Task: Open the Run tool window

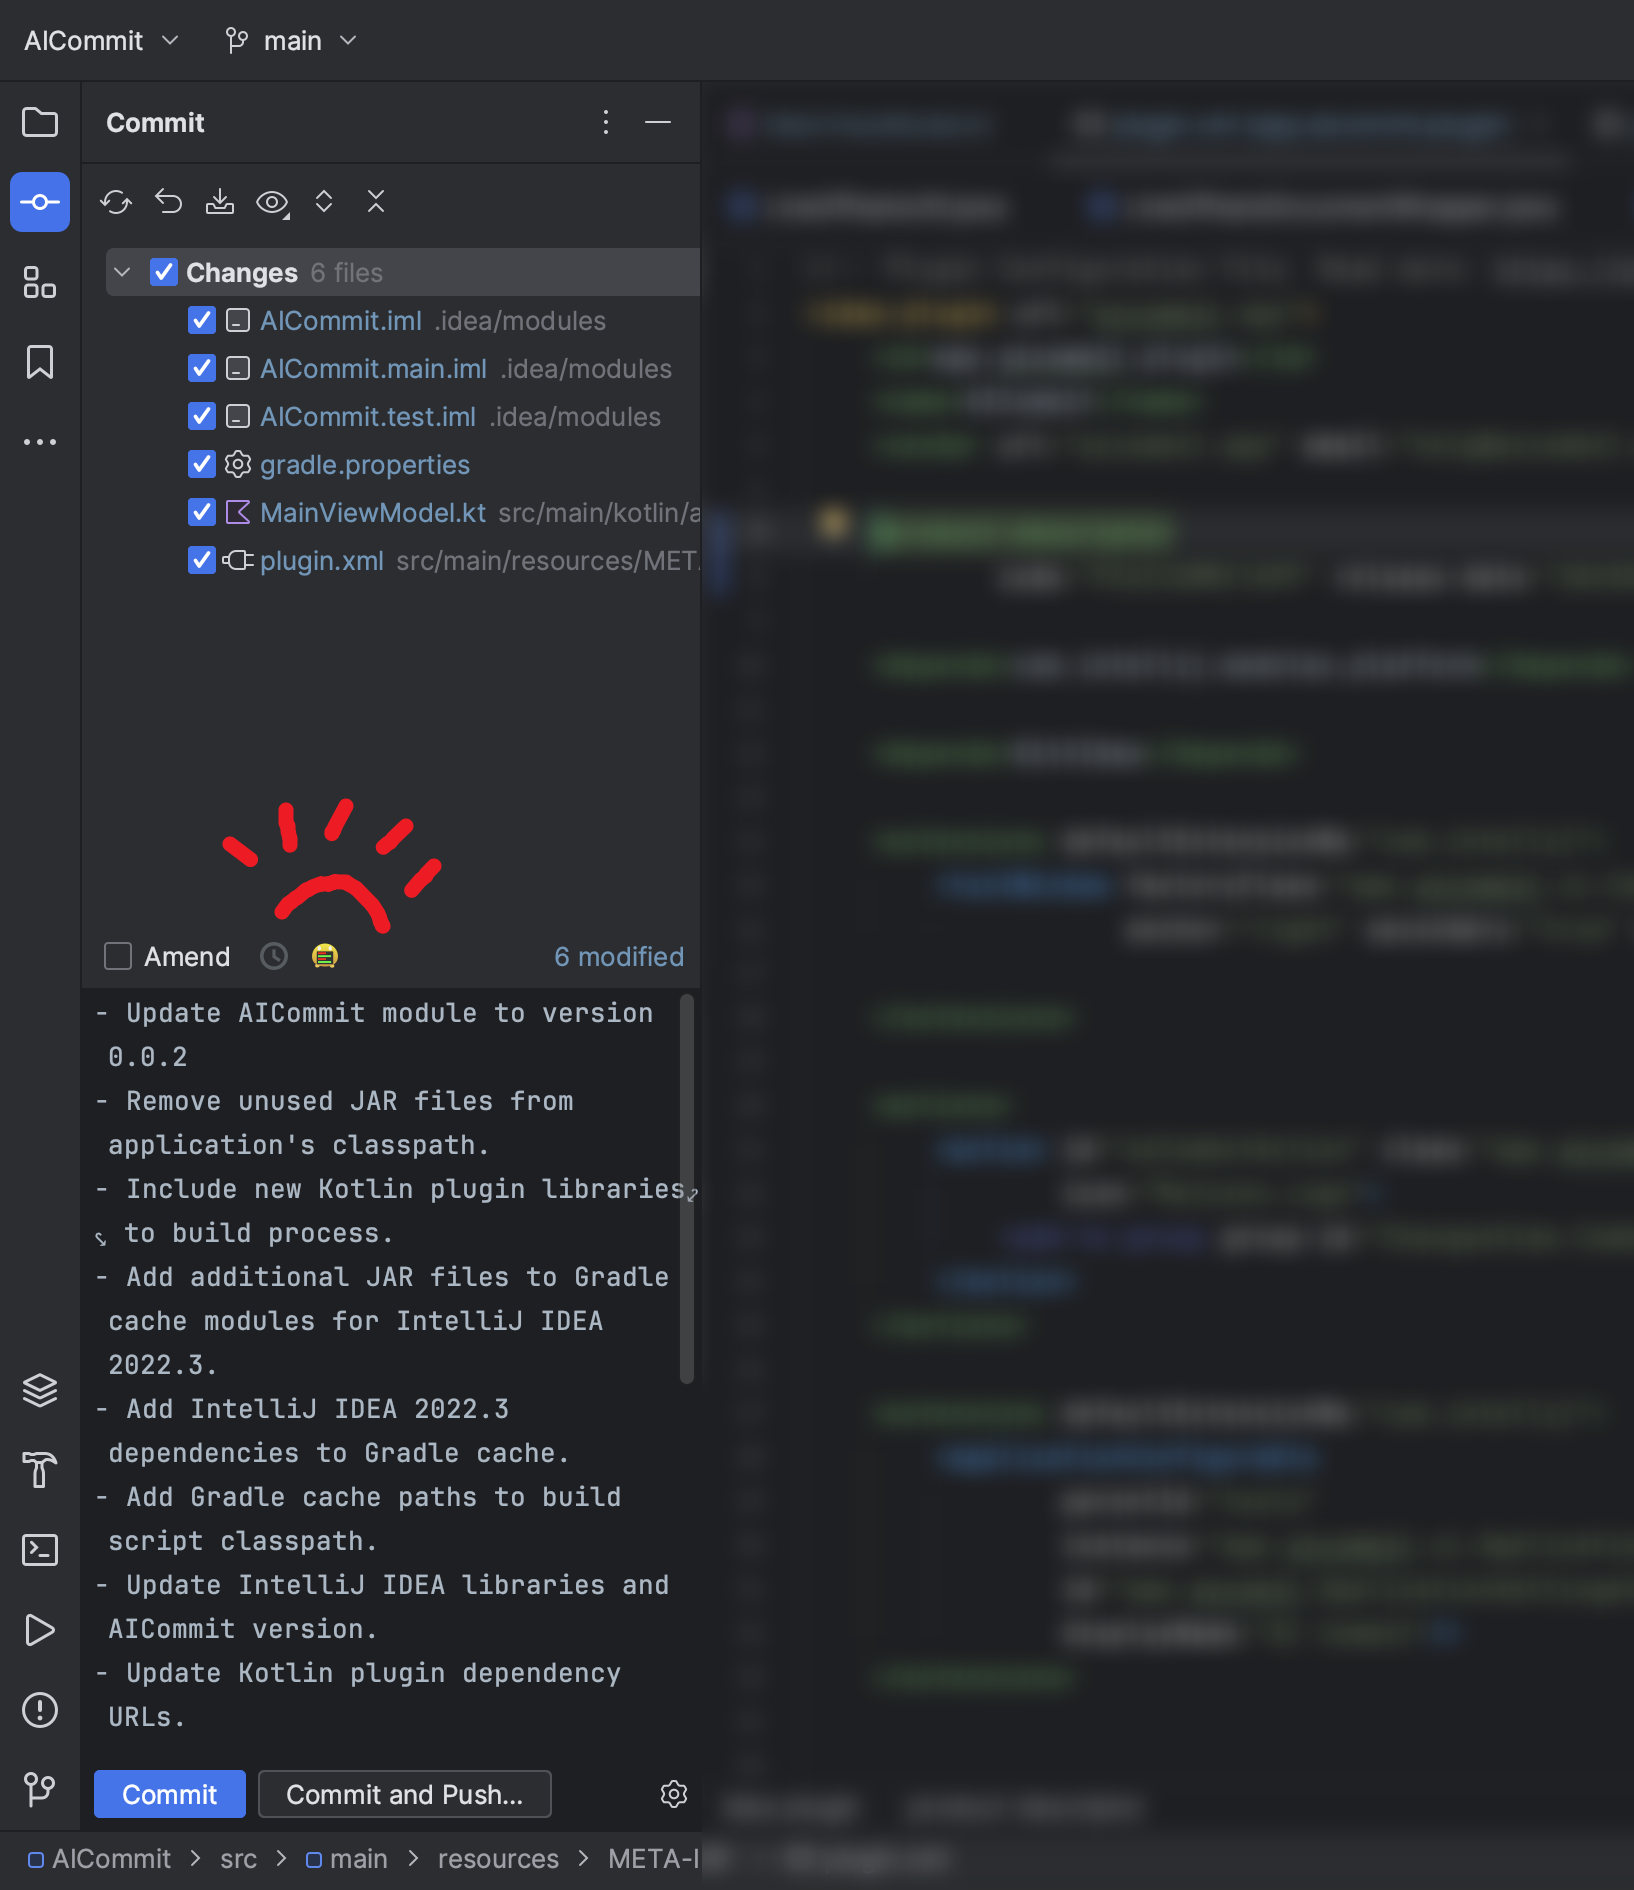Action: (x=40, y=1630)
